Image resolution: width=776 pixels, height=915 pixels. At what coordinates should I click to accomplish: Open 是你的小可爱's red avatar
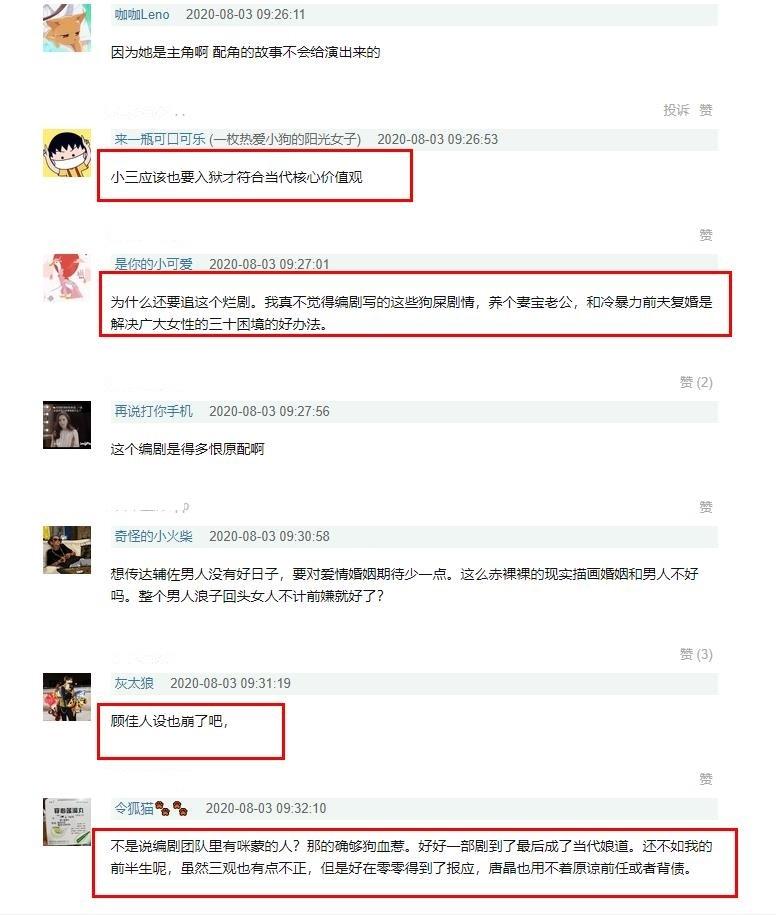(x=67, y=278)
